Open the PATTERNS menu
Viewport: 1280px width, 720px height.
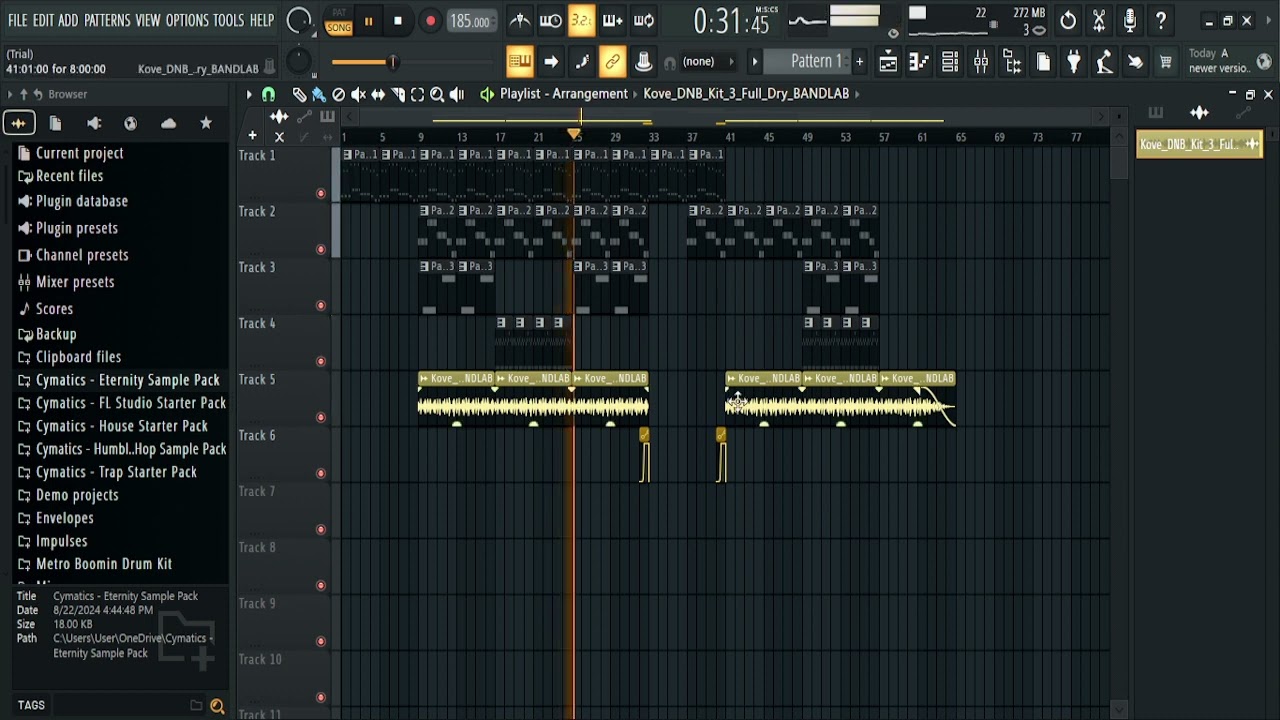[x=107, y=20]
